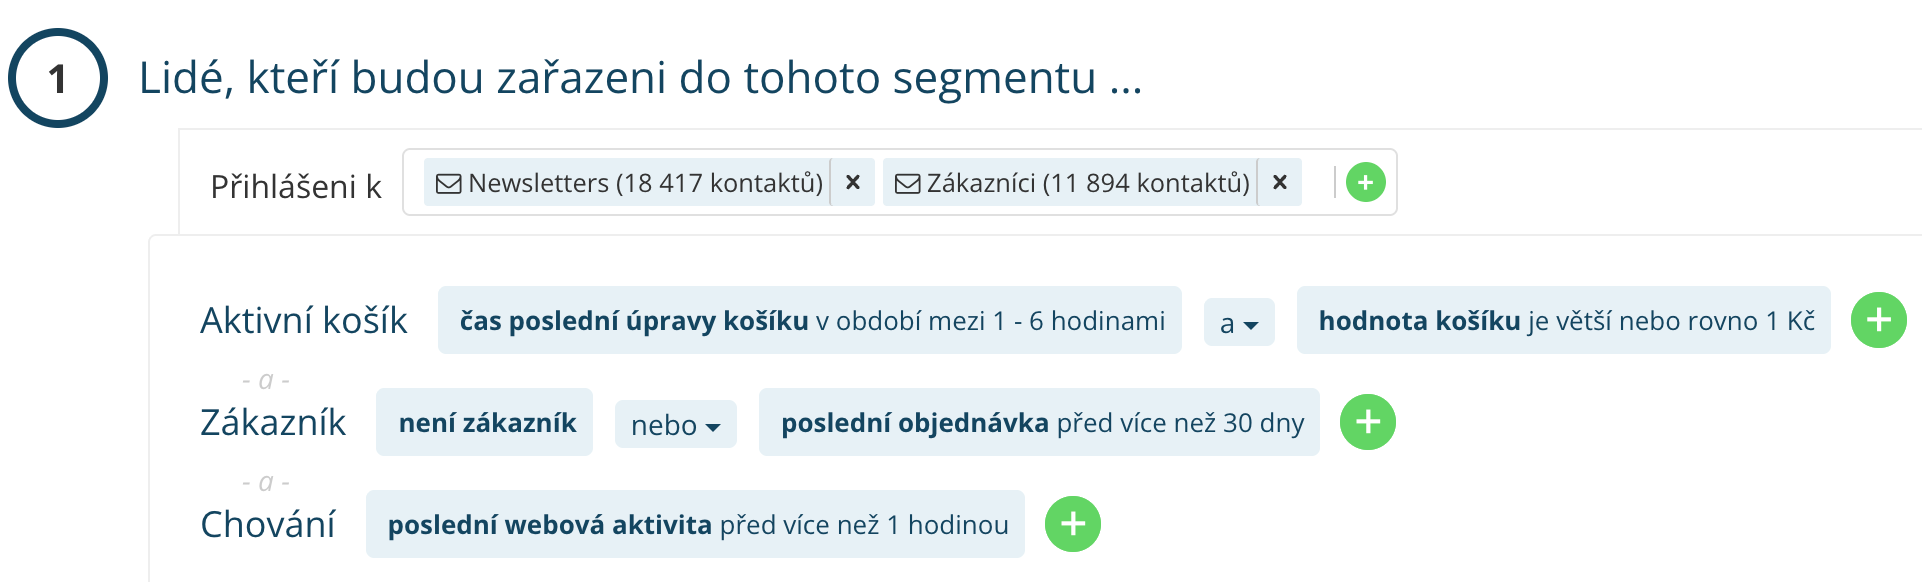This screenshot has width=1922, height=582.
Task: Add condition to Zákazník row
Action: click(x=1367, y=422)
